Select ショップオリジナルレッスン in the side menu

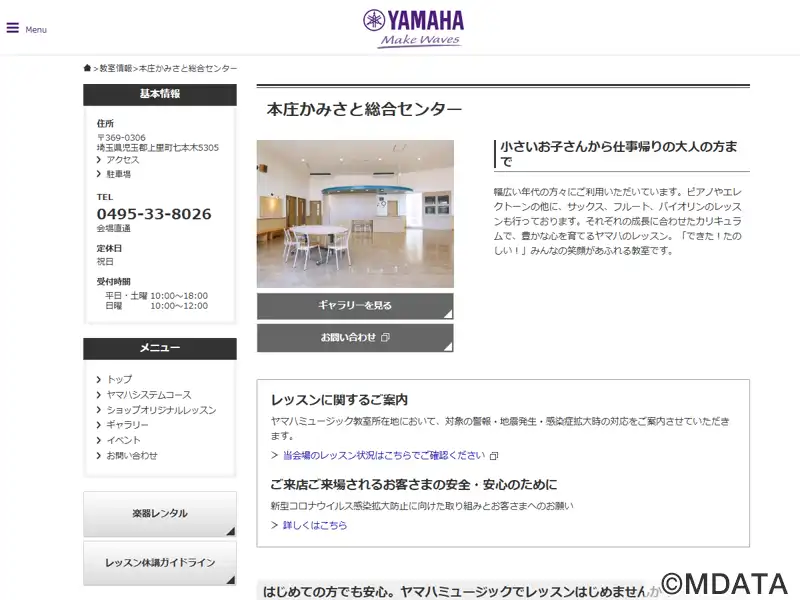tap(161, 410)
